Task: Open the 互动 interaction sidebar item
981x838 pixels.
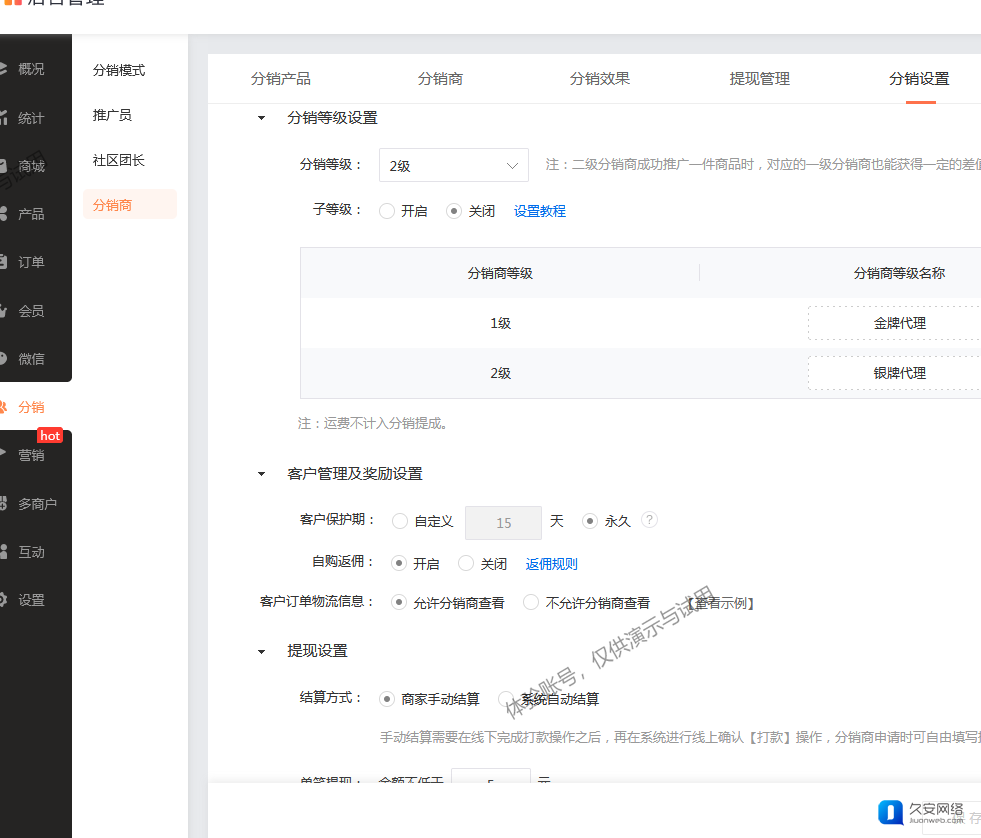Action: (30, 551)
